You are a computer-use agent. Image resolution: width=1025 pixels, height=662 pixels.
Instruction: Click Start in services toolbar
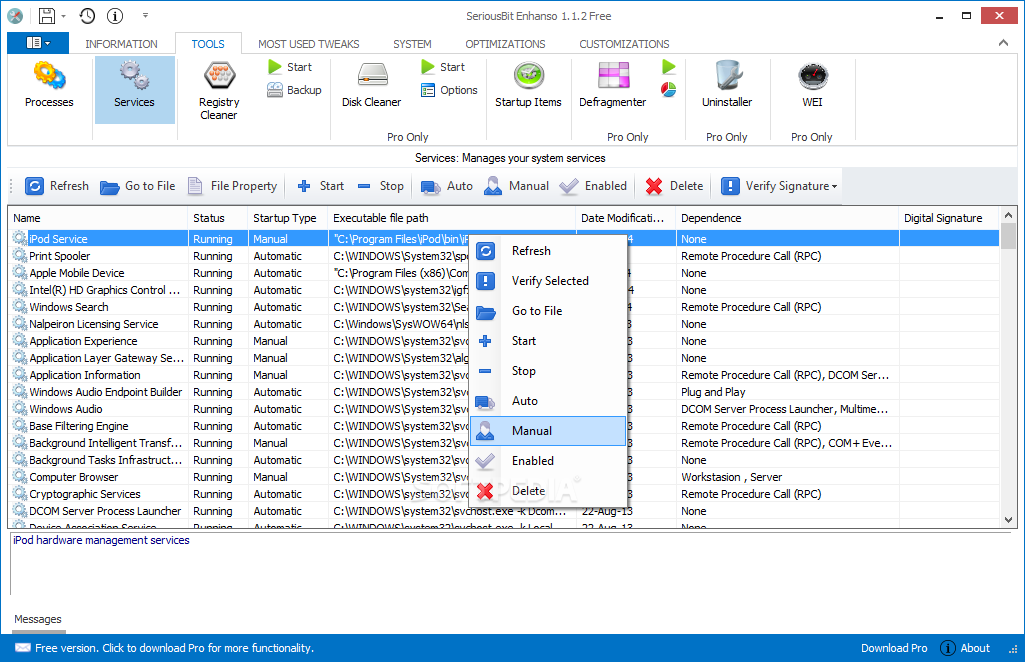click(x=320, y=186)
